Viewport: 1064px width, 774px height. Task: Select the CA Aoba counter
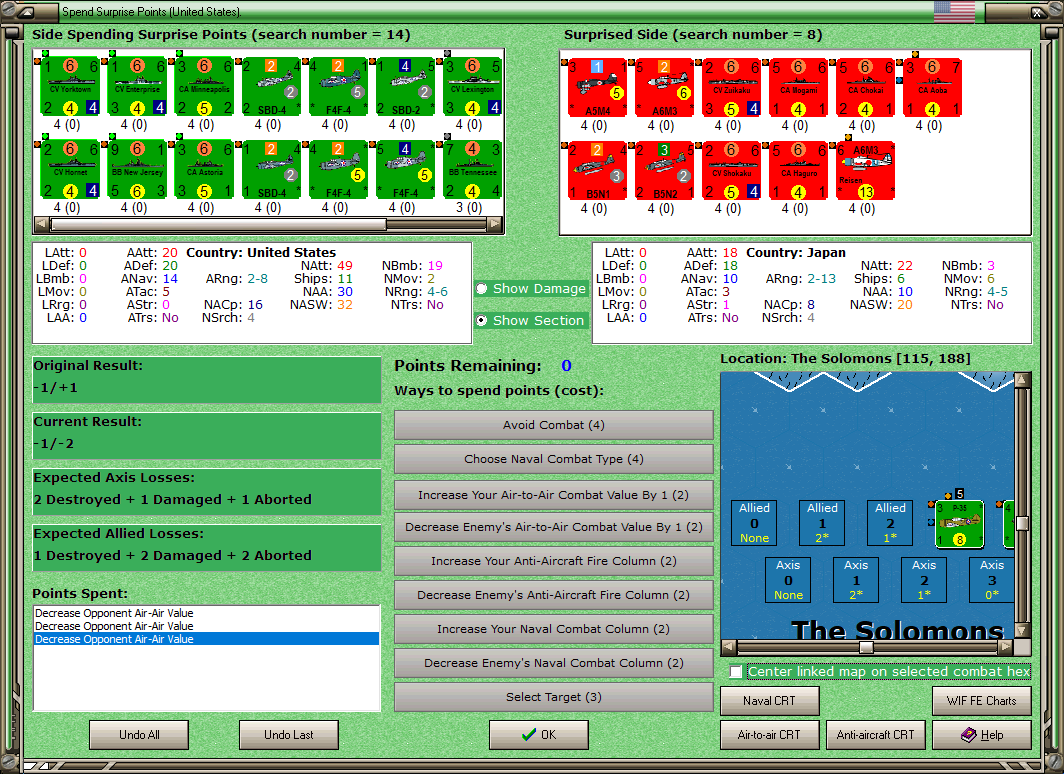pos(933,88)
